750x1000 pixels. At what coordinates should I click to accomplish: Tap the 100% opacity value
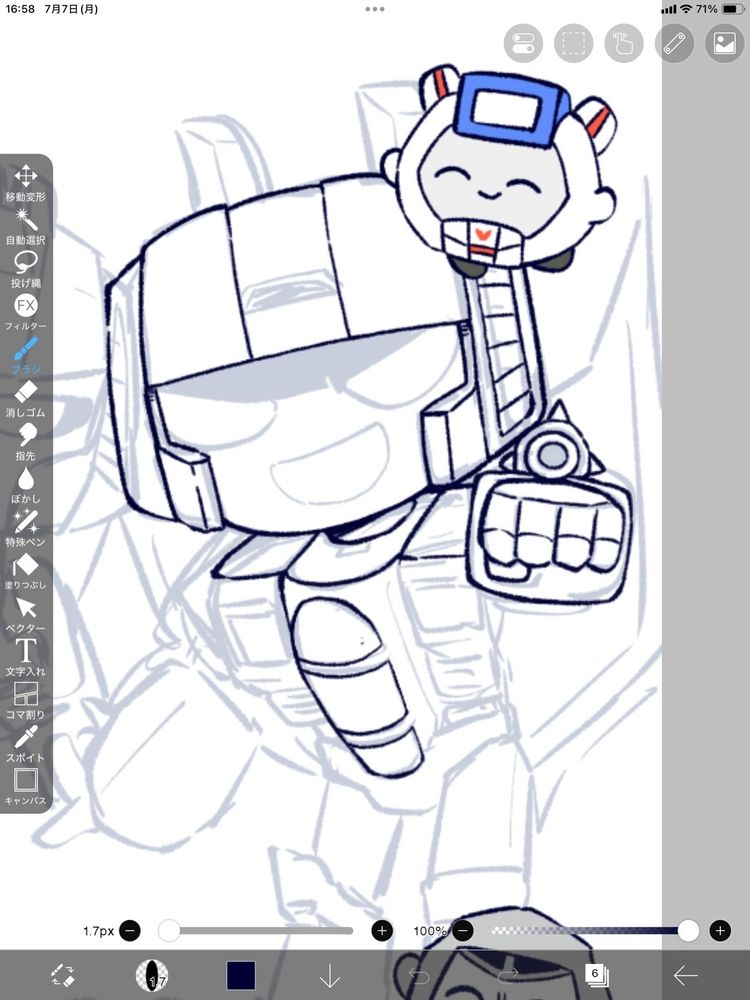(429, 930)
